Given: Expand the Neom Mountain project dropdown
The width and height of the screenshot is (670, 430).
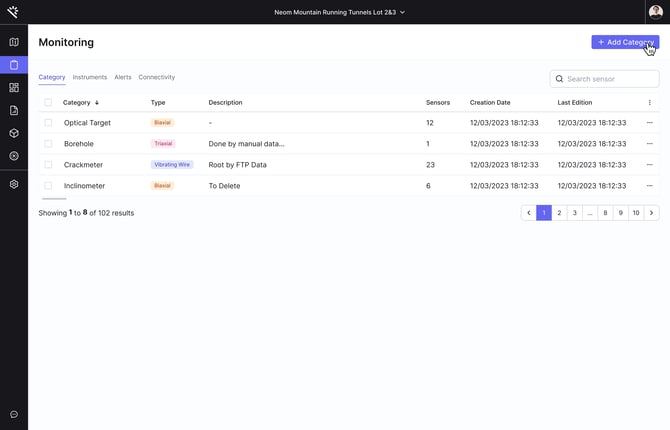Looking at the screenshot, I should tap(340, 12).
